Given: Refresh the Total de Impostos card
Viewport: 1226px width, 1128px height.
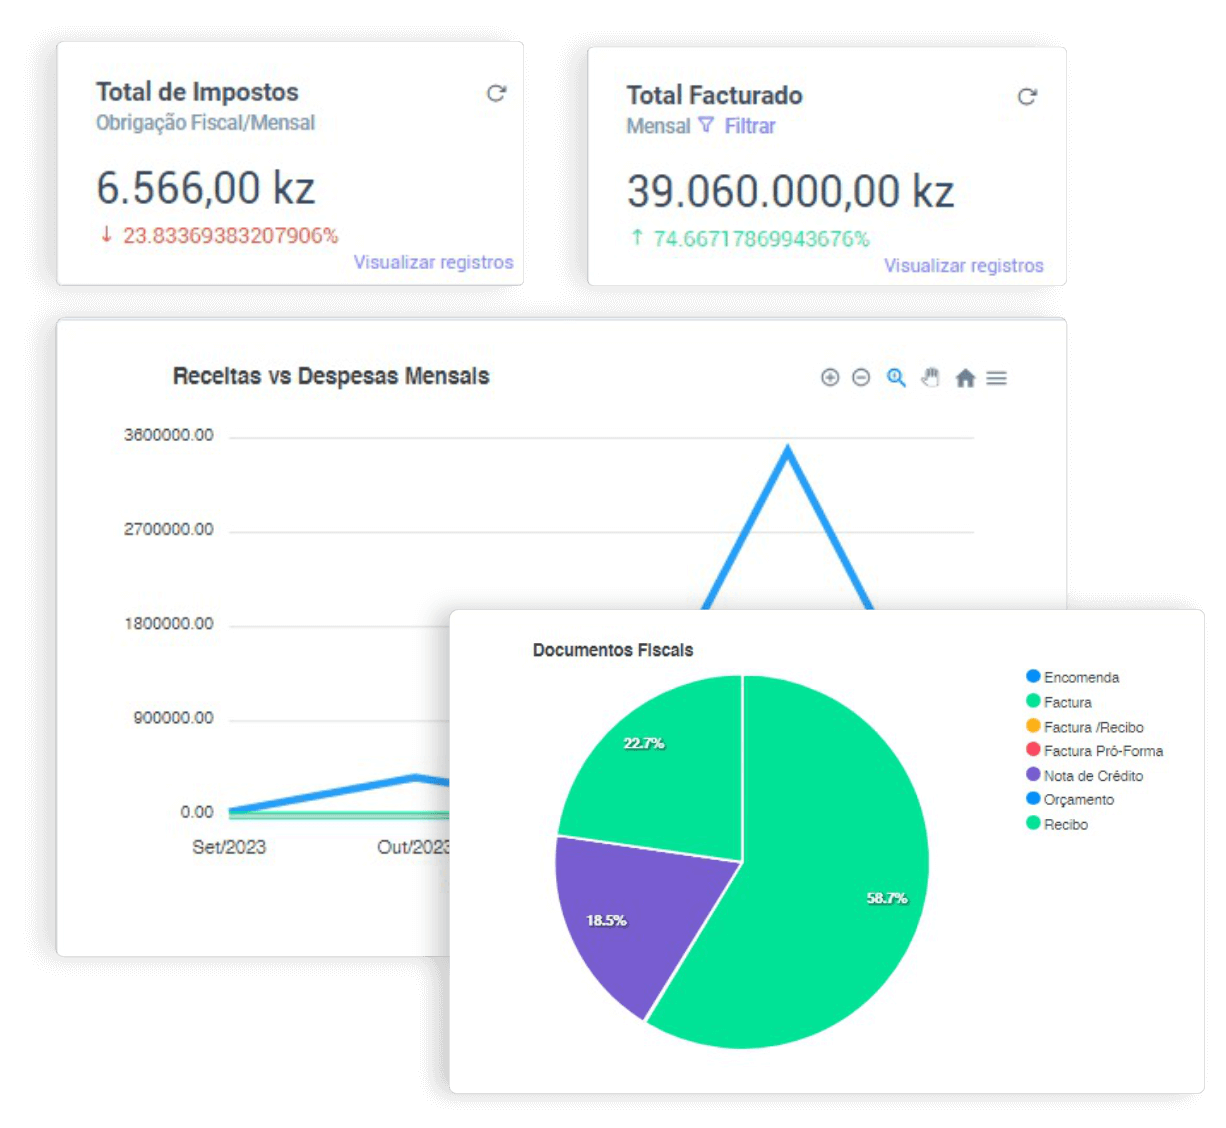Looking at the screenshot, I should click(496, 93).
